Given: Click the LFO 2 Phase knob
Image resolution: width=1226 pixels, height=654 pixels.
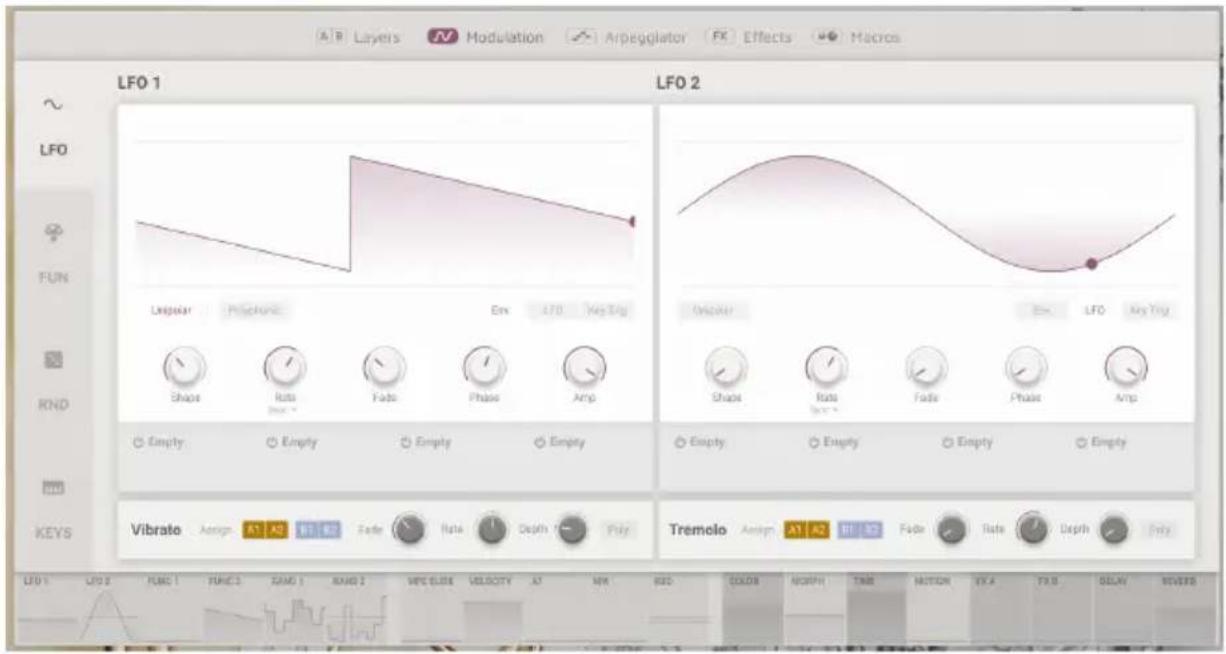Looking at the screenshot, I should click(x=1025, y=367).
